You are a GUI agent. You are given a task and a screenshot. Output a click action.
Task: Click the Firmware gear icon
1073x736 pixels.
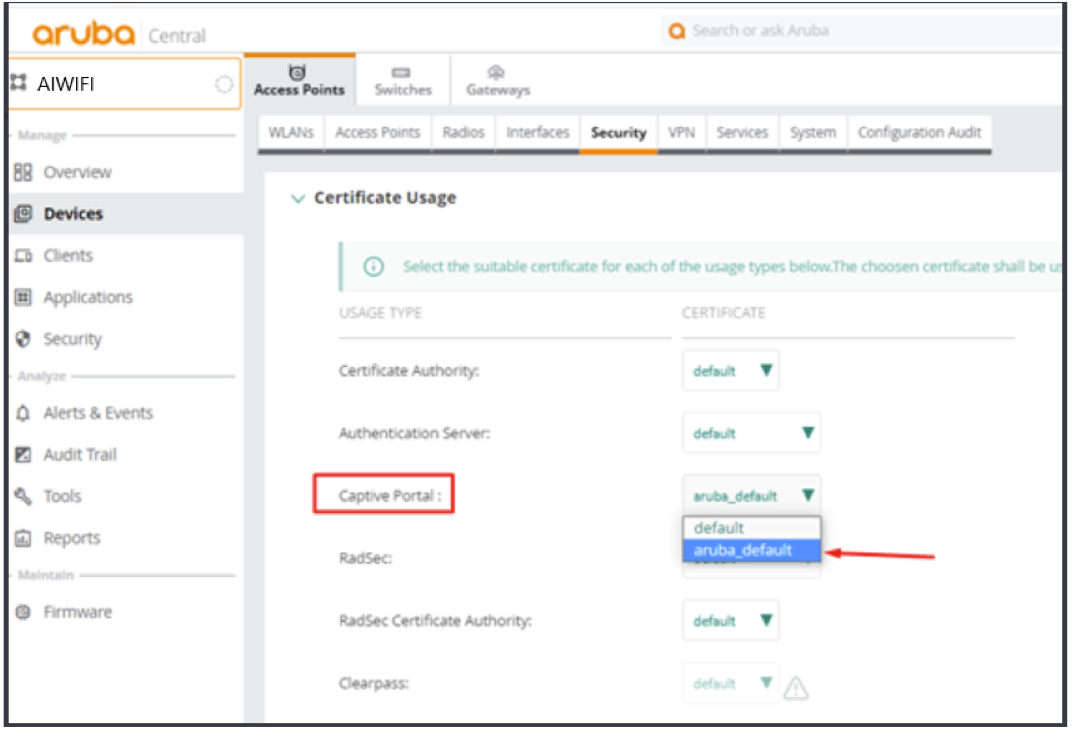23,612
